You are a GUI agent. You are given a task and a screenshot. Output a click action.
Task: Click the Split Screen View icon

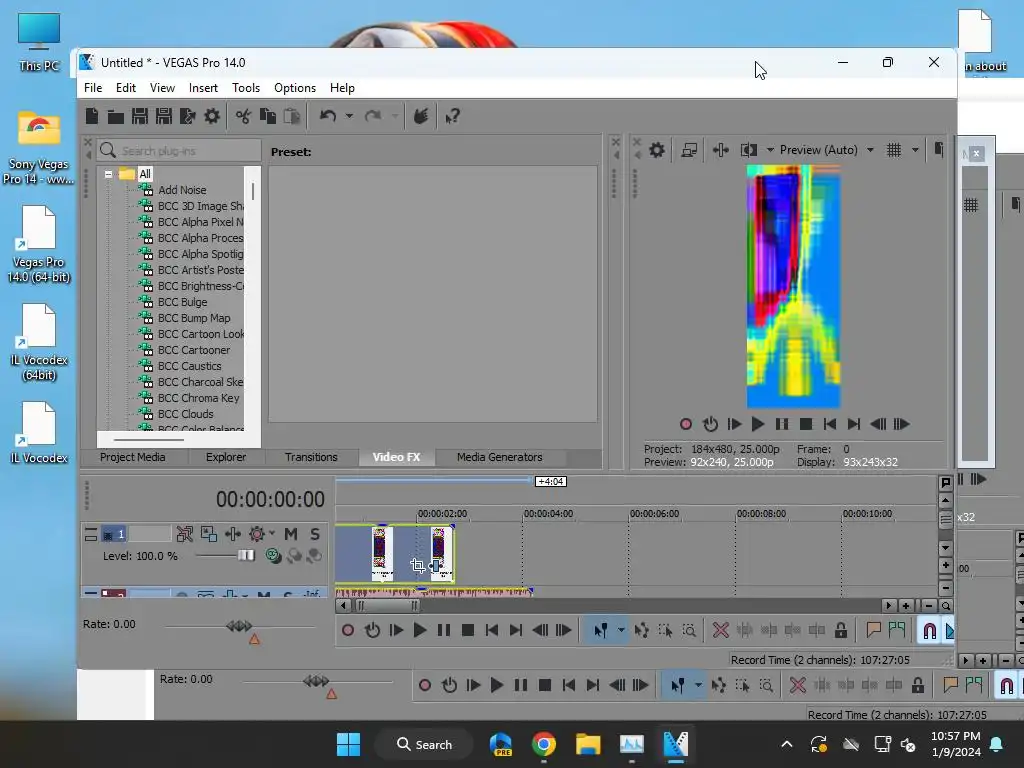pos(748,150)
